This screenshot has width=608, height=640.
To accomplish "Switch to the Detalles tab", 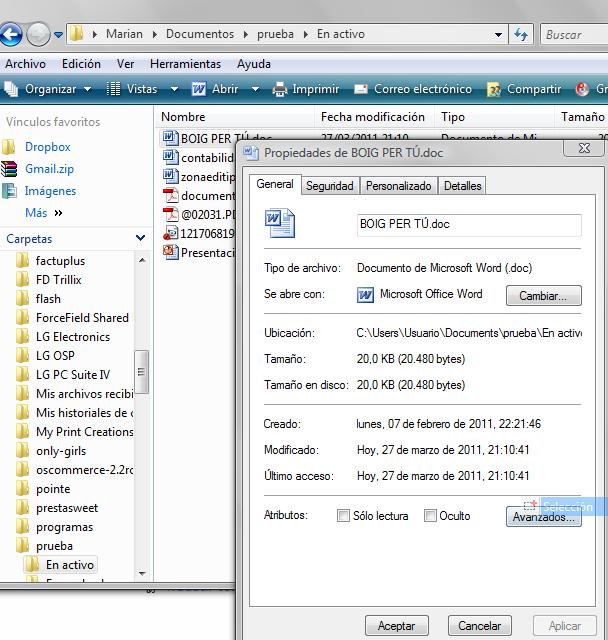I will (462, 186).
